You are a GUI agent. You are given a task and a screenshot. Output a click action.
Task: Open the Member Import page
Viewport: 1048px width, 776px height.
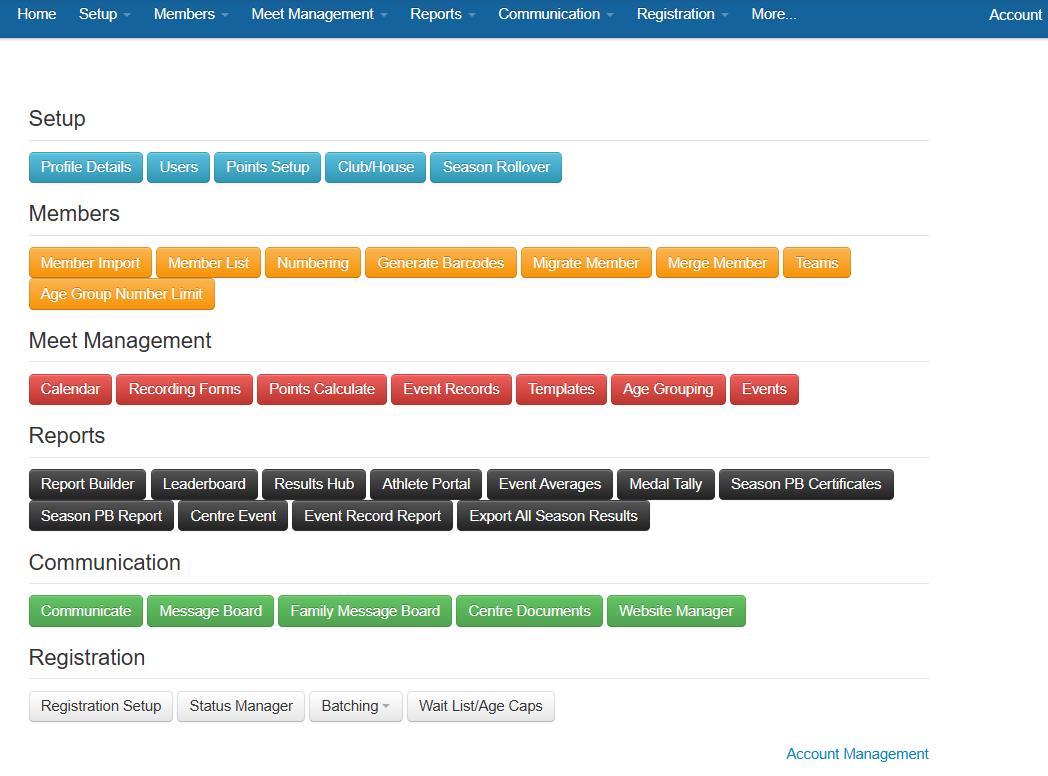pos(90,262)
